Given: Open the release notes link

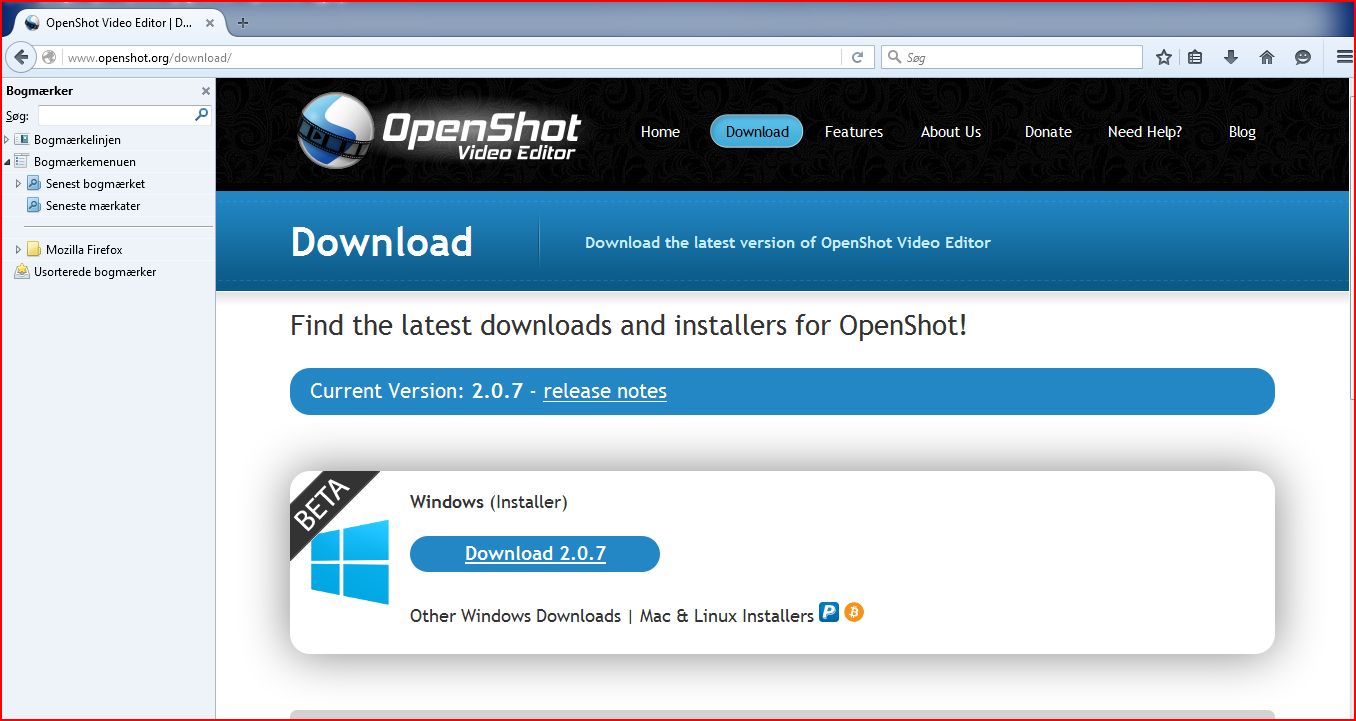Looking at the screenshot, I should (x=605, y=391).
